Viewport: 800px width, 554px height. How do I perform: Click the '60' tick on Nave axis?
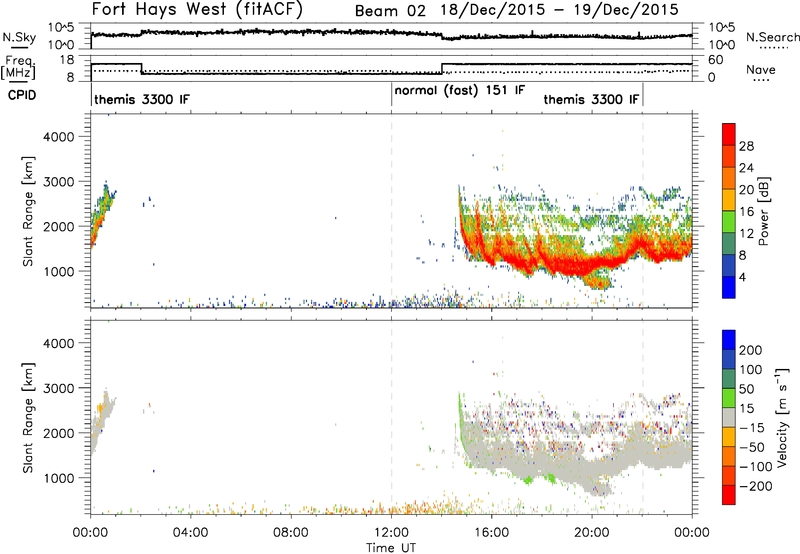tap(716, 60)
